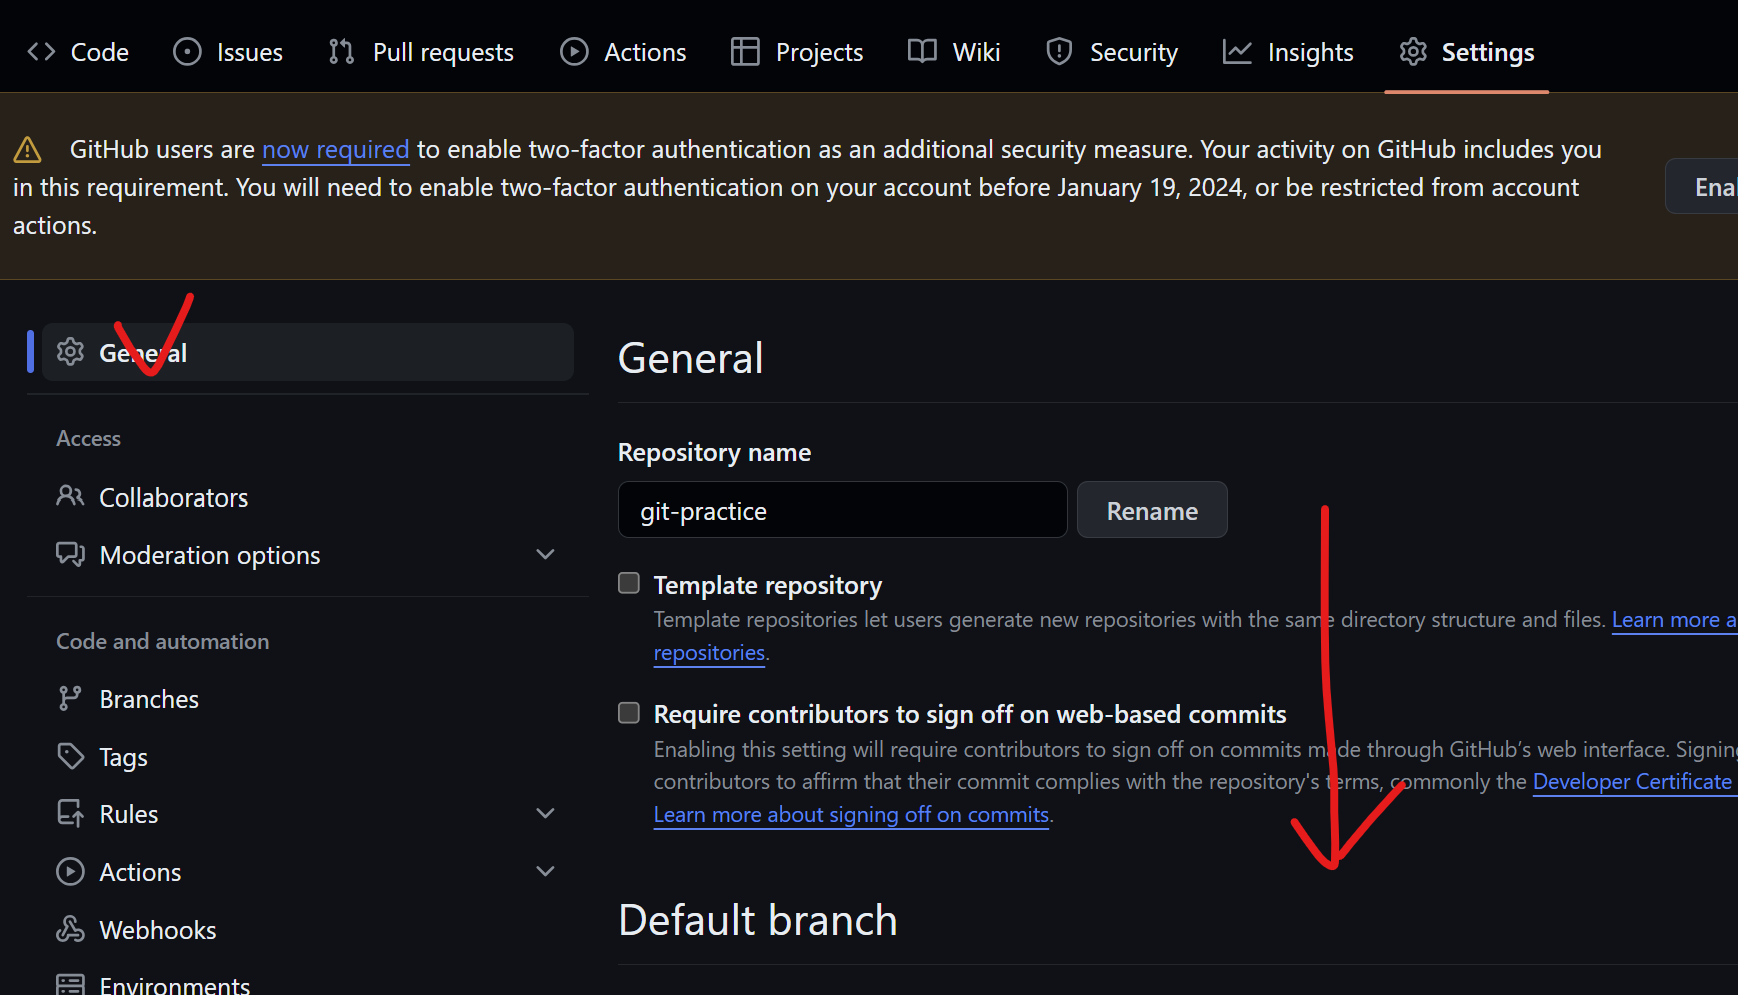The height and width of the screenshot is (996, 1738).
Task: Click the cut-off Enable button in banner
Action: [x=1702, y=187]
